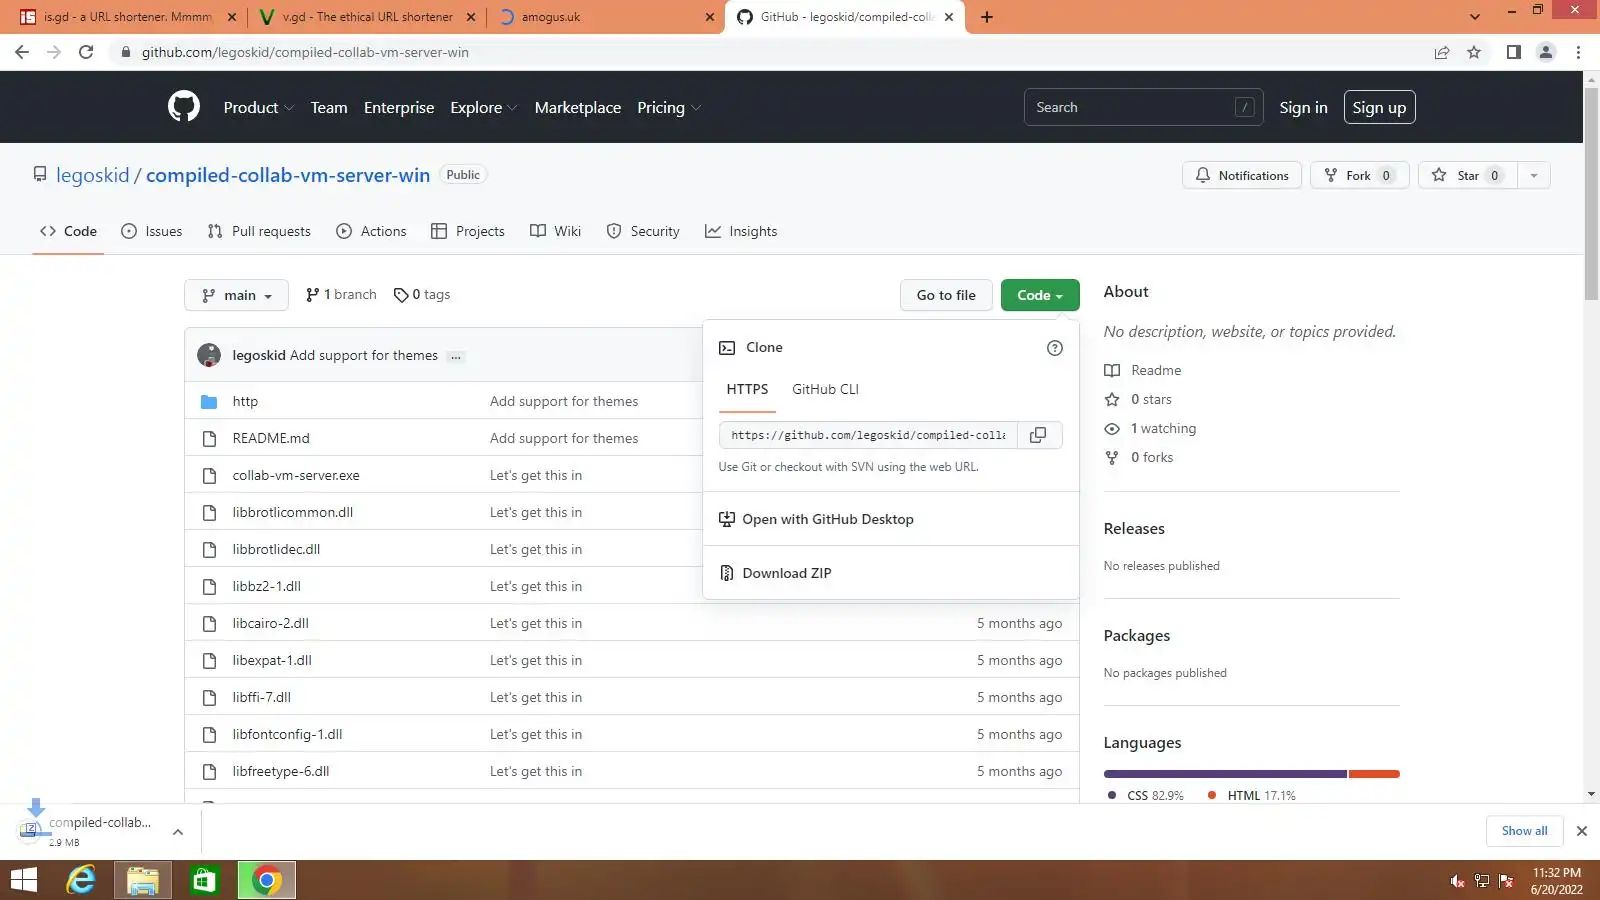The width and height of the screenshot is (1600, 900).
Task: Expand the main branch dropdown
Action: 236,295
